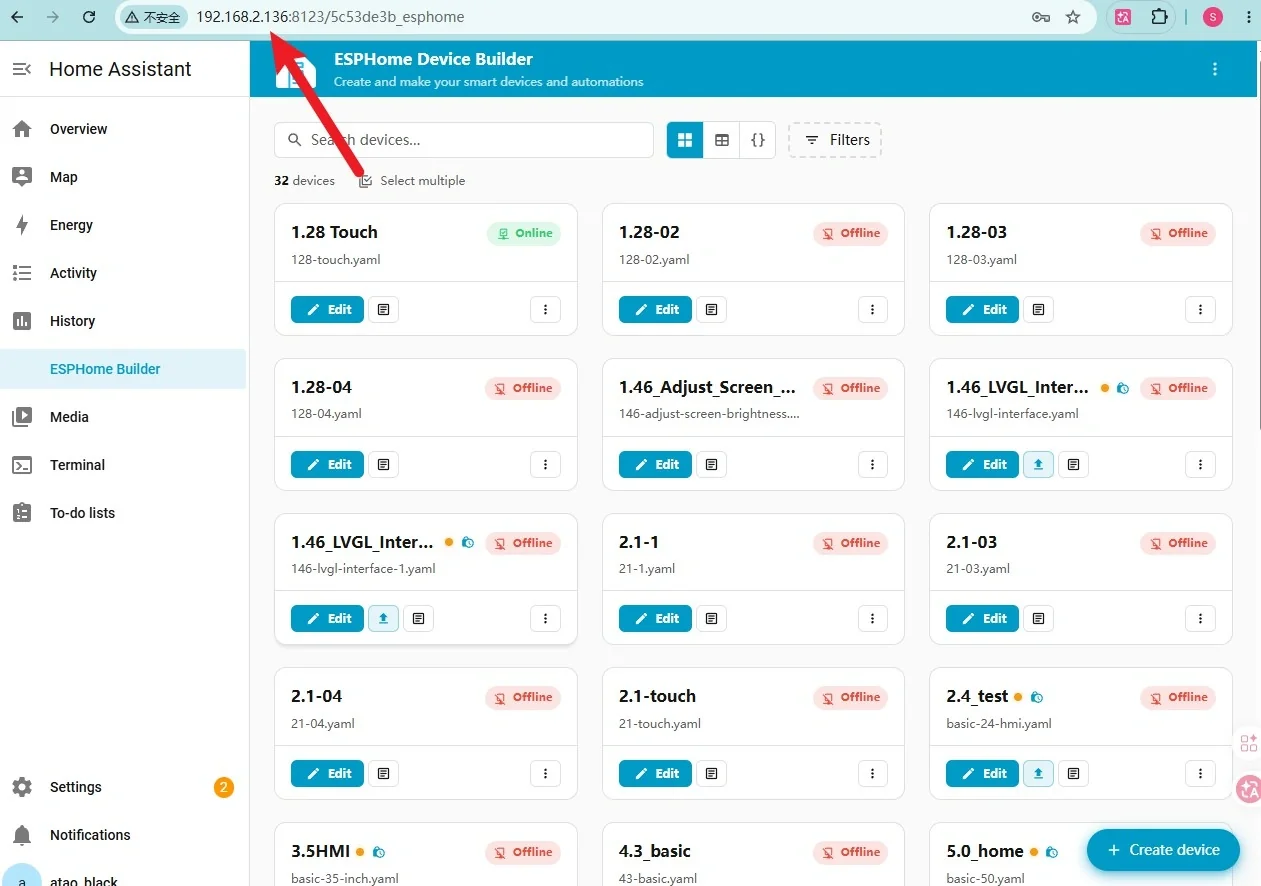Open the Overview page
Image resolution: width=1261 pixels, height=886 pixels.
pos(123,129)
